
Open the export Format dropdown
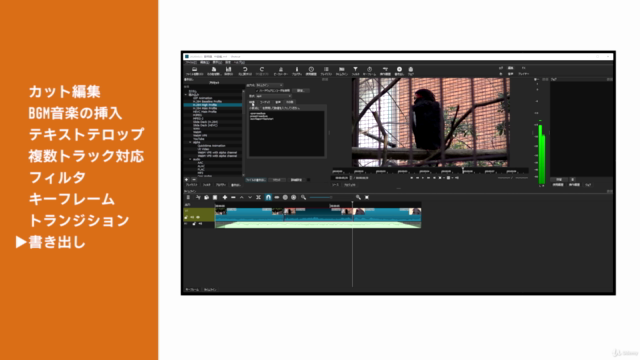click(x=273, y=96)
